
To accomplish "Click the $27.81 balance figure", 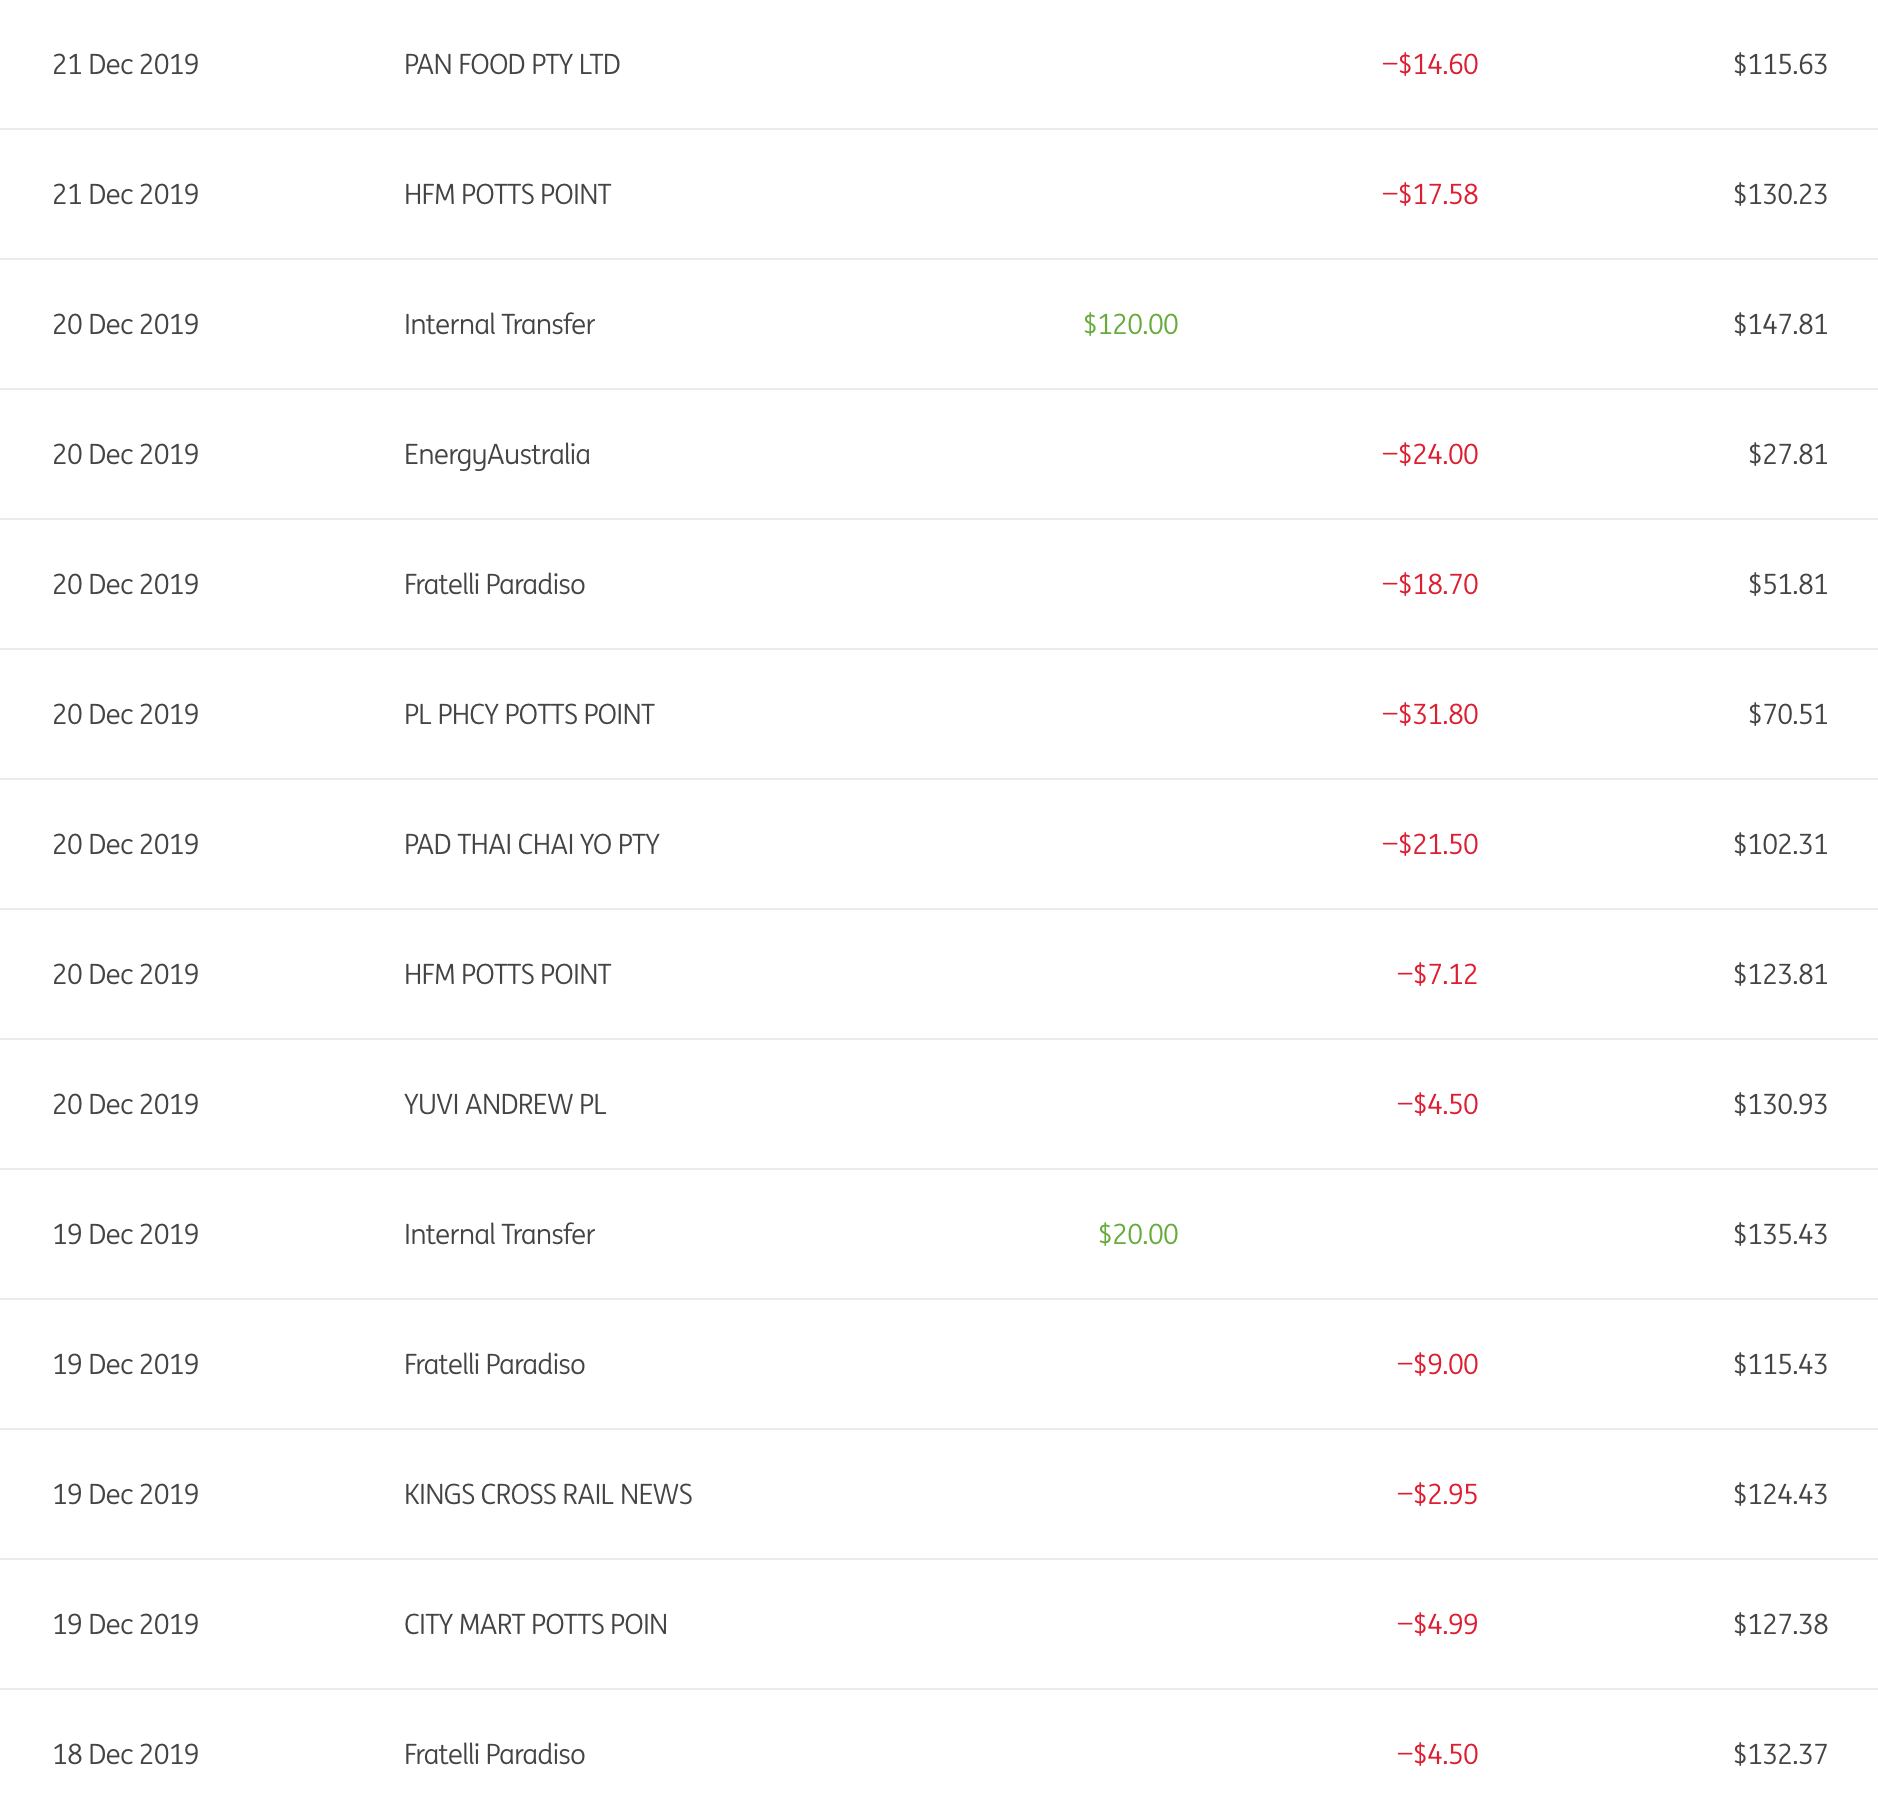I will (1787, 455).
